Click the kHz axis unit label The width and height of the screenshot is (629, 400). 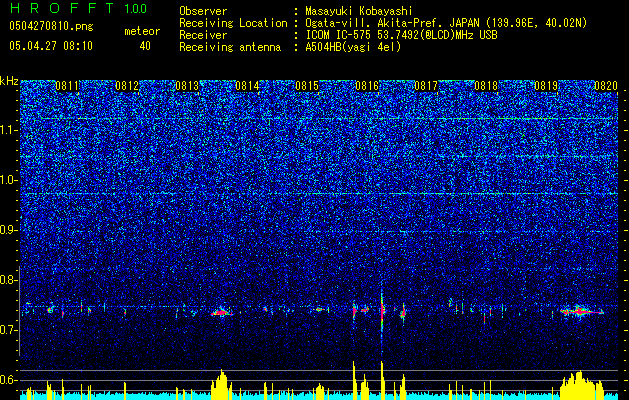[9, 81]
